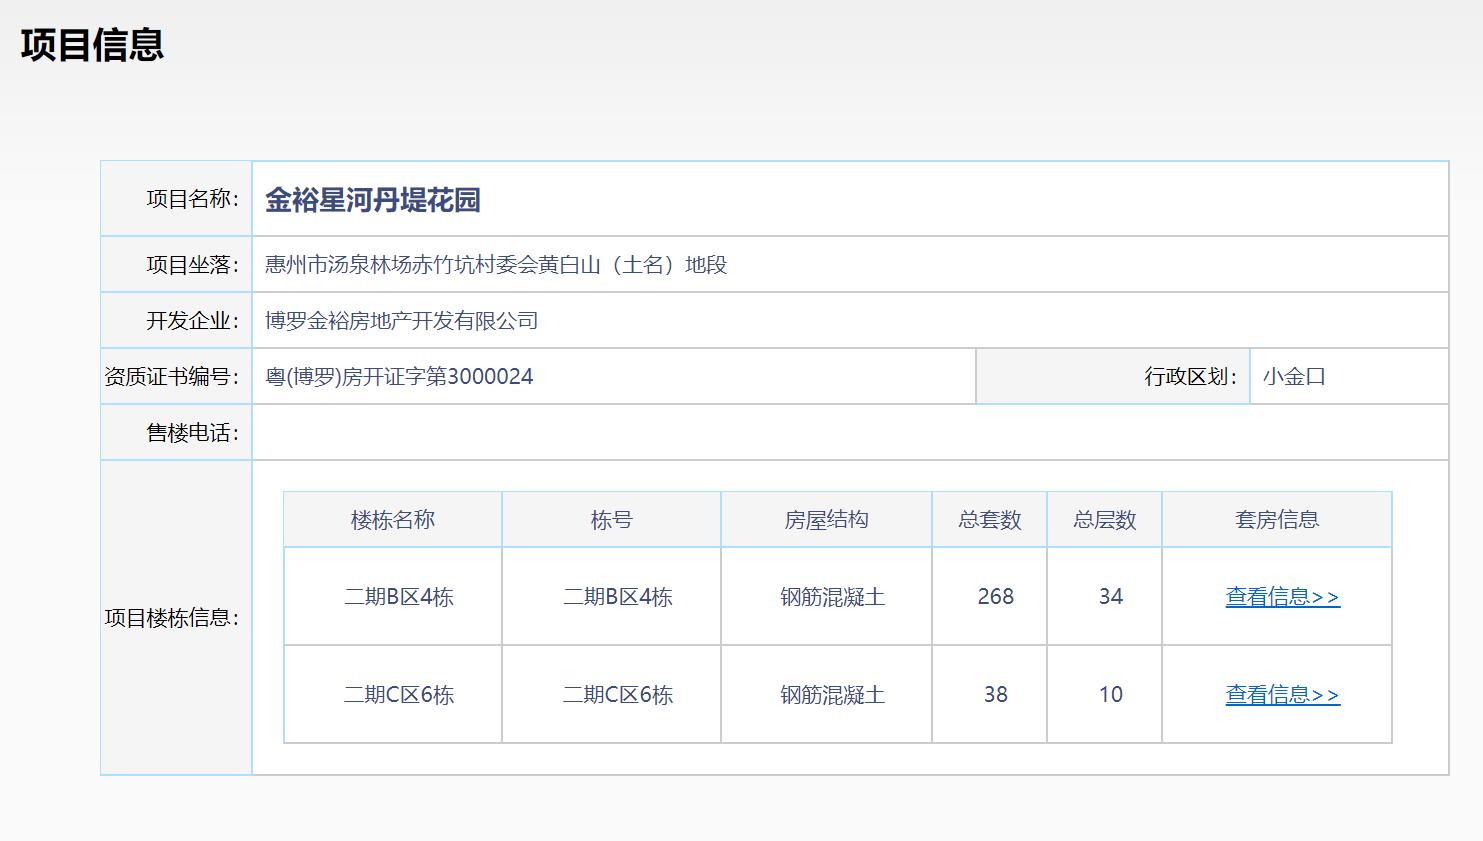Open 查看信息 link for 二期C区6栋
The width and height of the screenshot is (1483, 841).
(x=1281, y=694)
